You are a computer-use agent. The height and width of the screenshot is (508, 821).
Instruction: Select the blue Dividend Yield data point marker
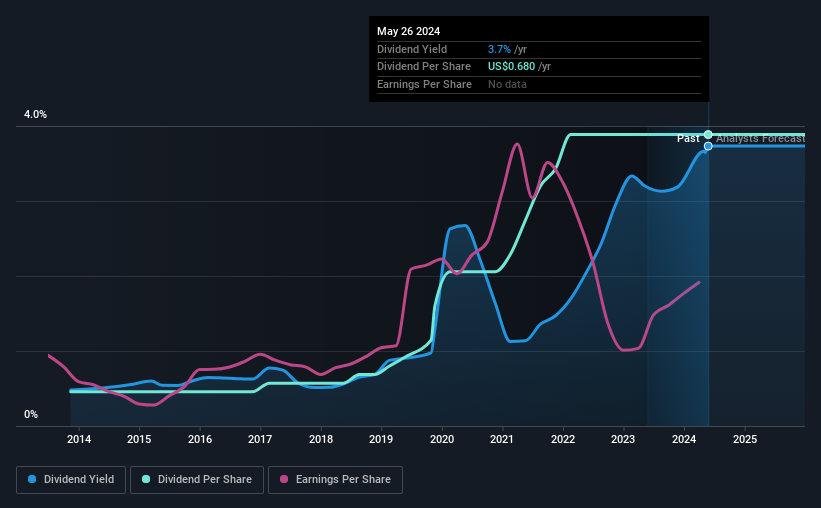708,146
